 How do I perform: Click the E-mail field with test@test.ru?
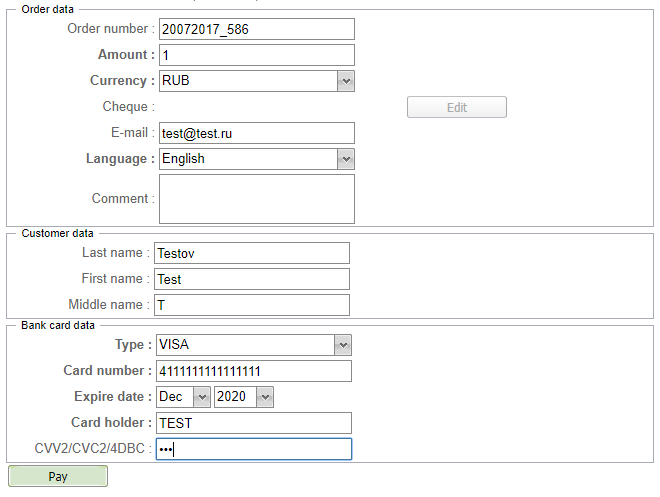pos(256,133)
